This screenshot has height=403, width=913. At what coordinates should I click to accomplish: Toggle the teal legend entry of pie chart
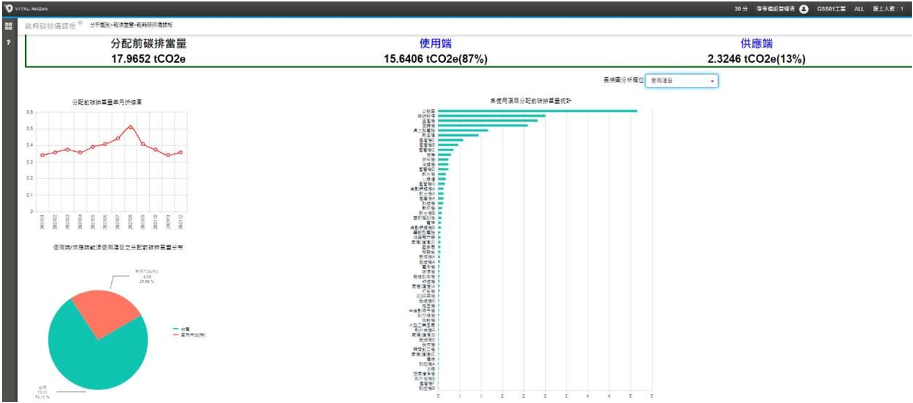tap(182, 327)
